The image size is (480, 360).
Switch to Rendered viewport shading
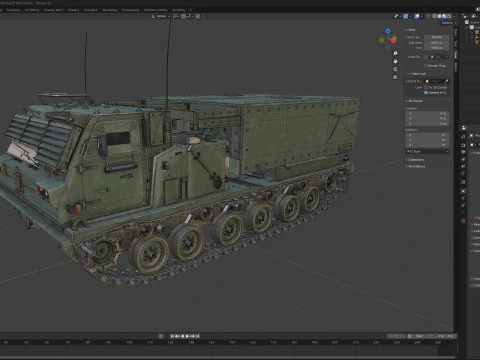pyautogui.click(x=449, y=16)
